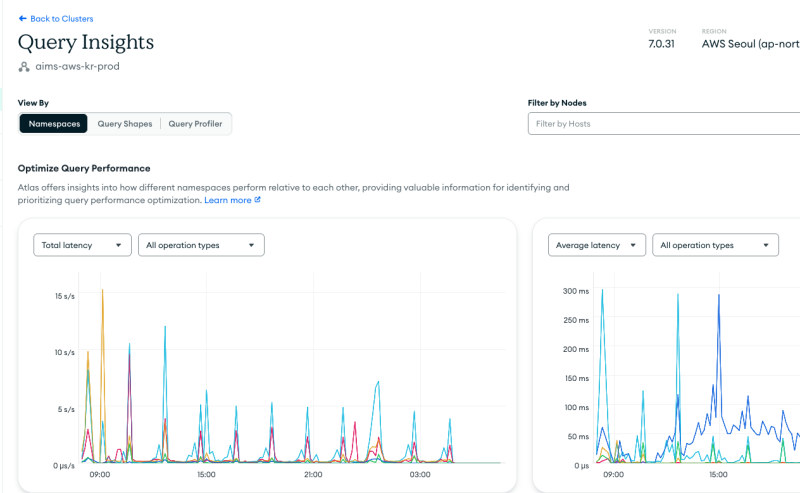Click the 09:00 label on the Total latency chart
Image resolution: width=800 pixels, height=493 pixels.
click(99, 475)
